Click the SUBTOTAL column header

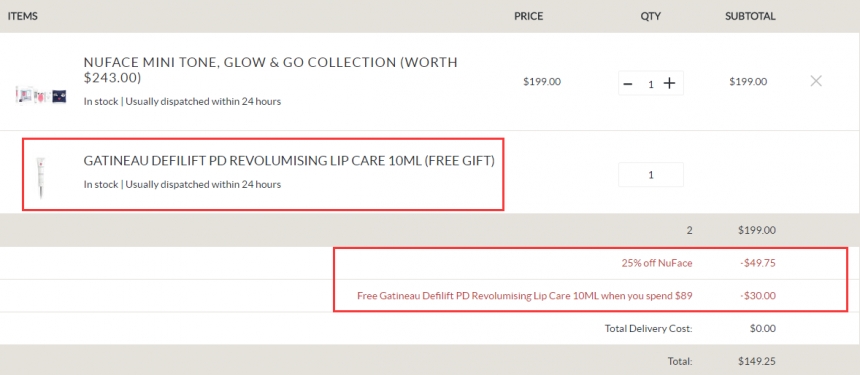750,16
